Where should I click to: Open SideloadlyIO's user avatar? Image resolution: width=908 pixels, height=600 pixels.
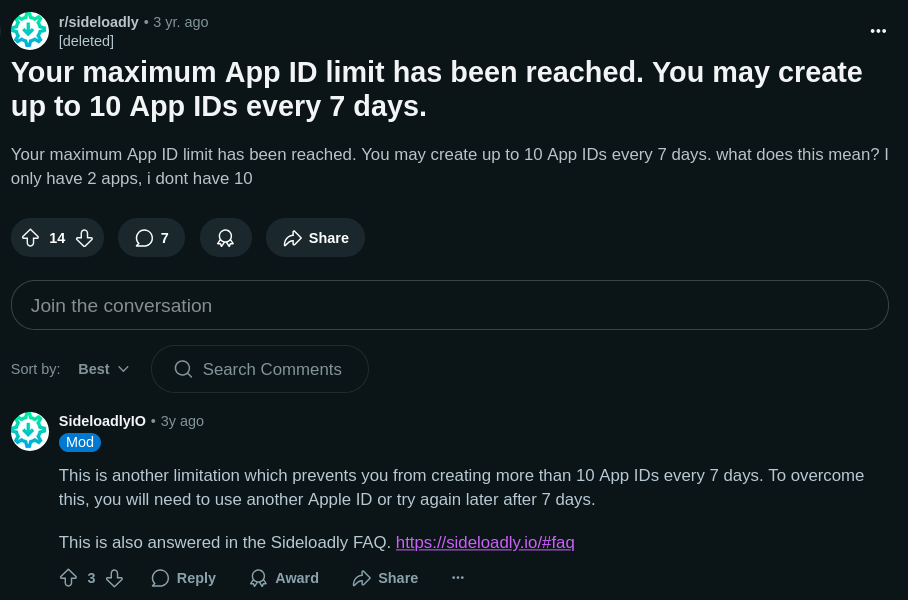click(30, 431)
